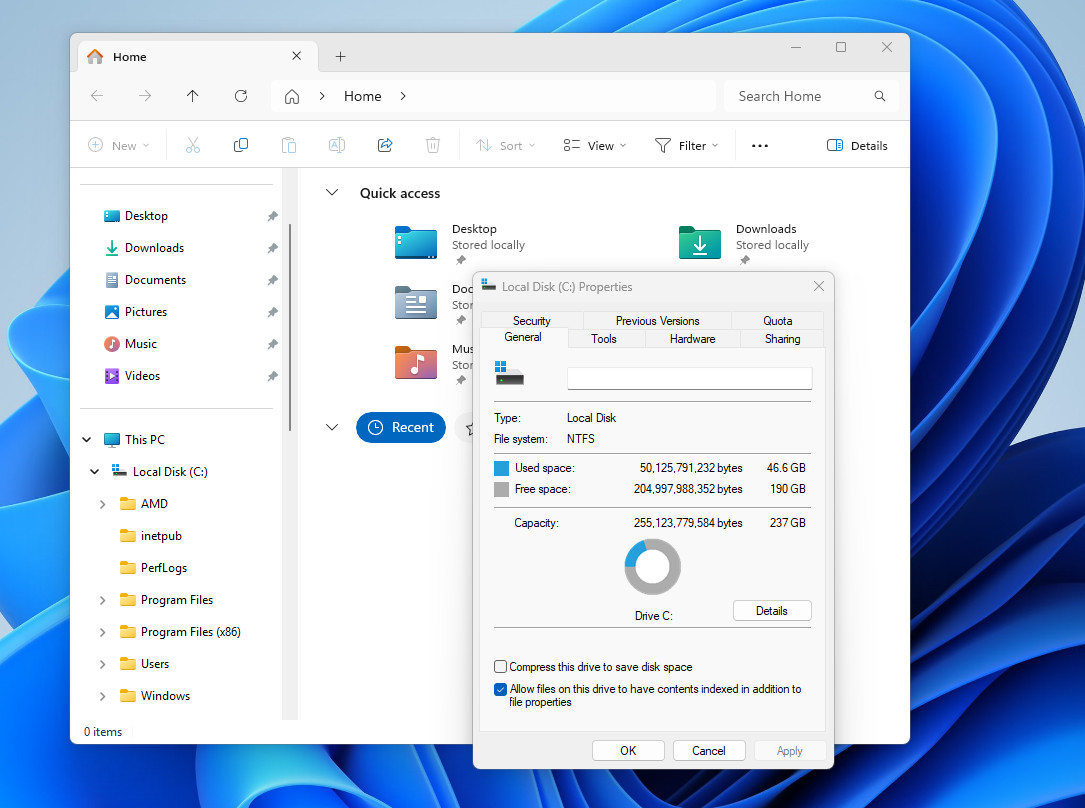This screenshot has width=1085, height=808.
Task: Click the Details button under disk chart
Action: point(771,611)
